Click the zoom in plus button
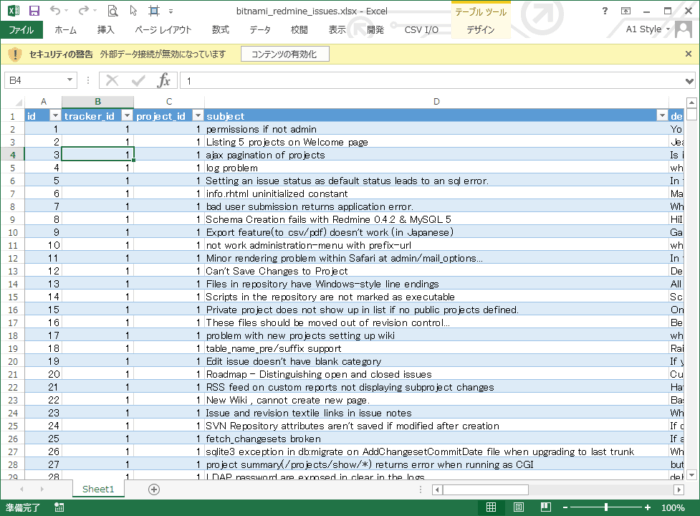Image resolution: width=700 pixels, height=516 pixels. [647, 508]
